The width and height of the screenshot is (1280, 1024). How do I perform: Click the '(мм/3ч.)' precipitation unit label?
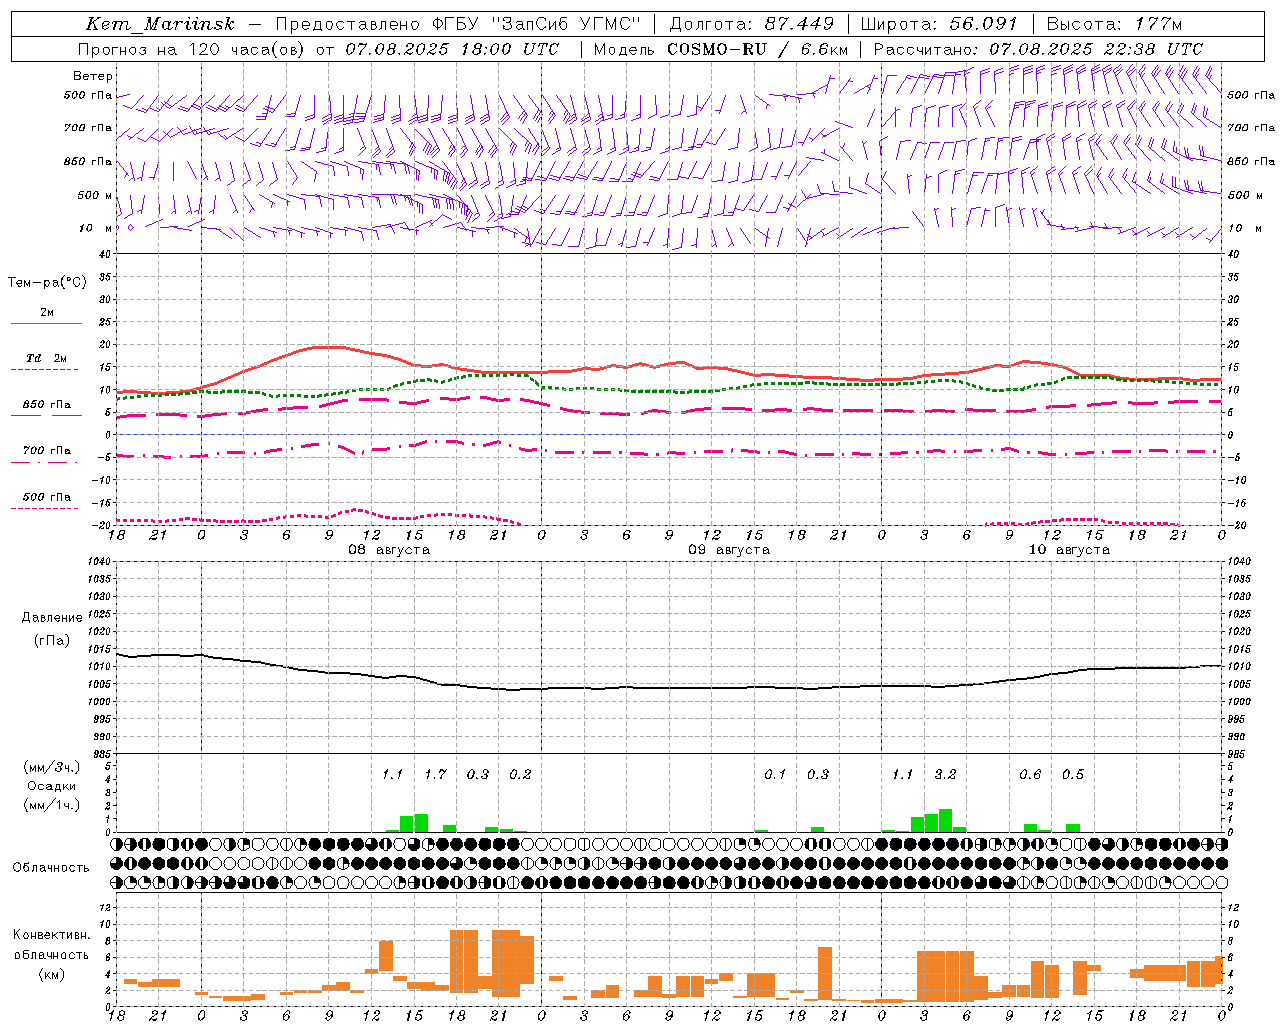[x=52, y=767]
